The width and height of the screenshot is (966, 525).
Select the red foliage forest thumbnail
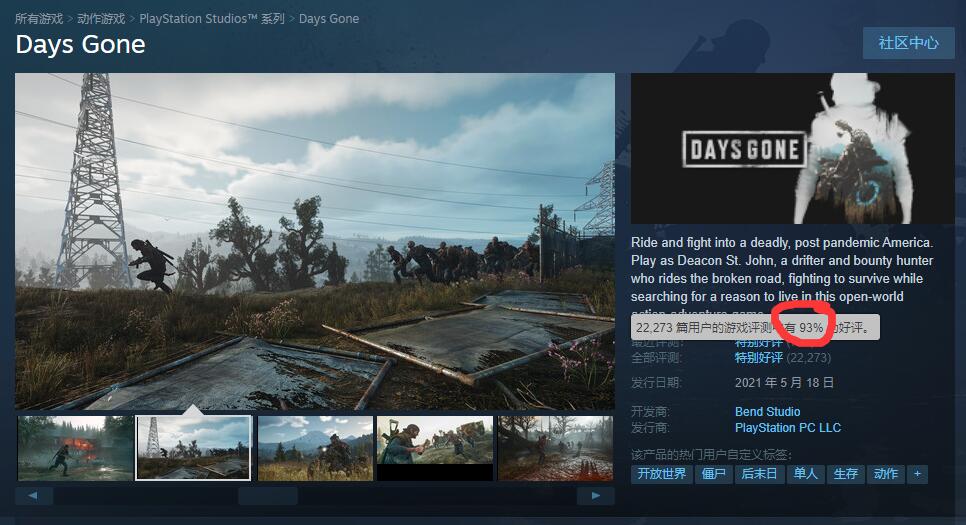pyautogui.click(x=555, y=448)
